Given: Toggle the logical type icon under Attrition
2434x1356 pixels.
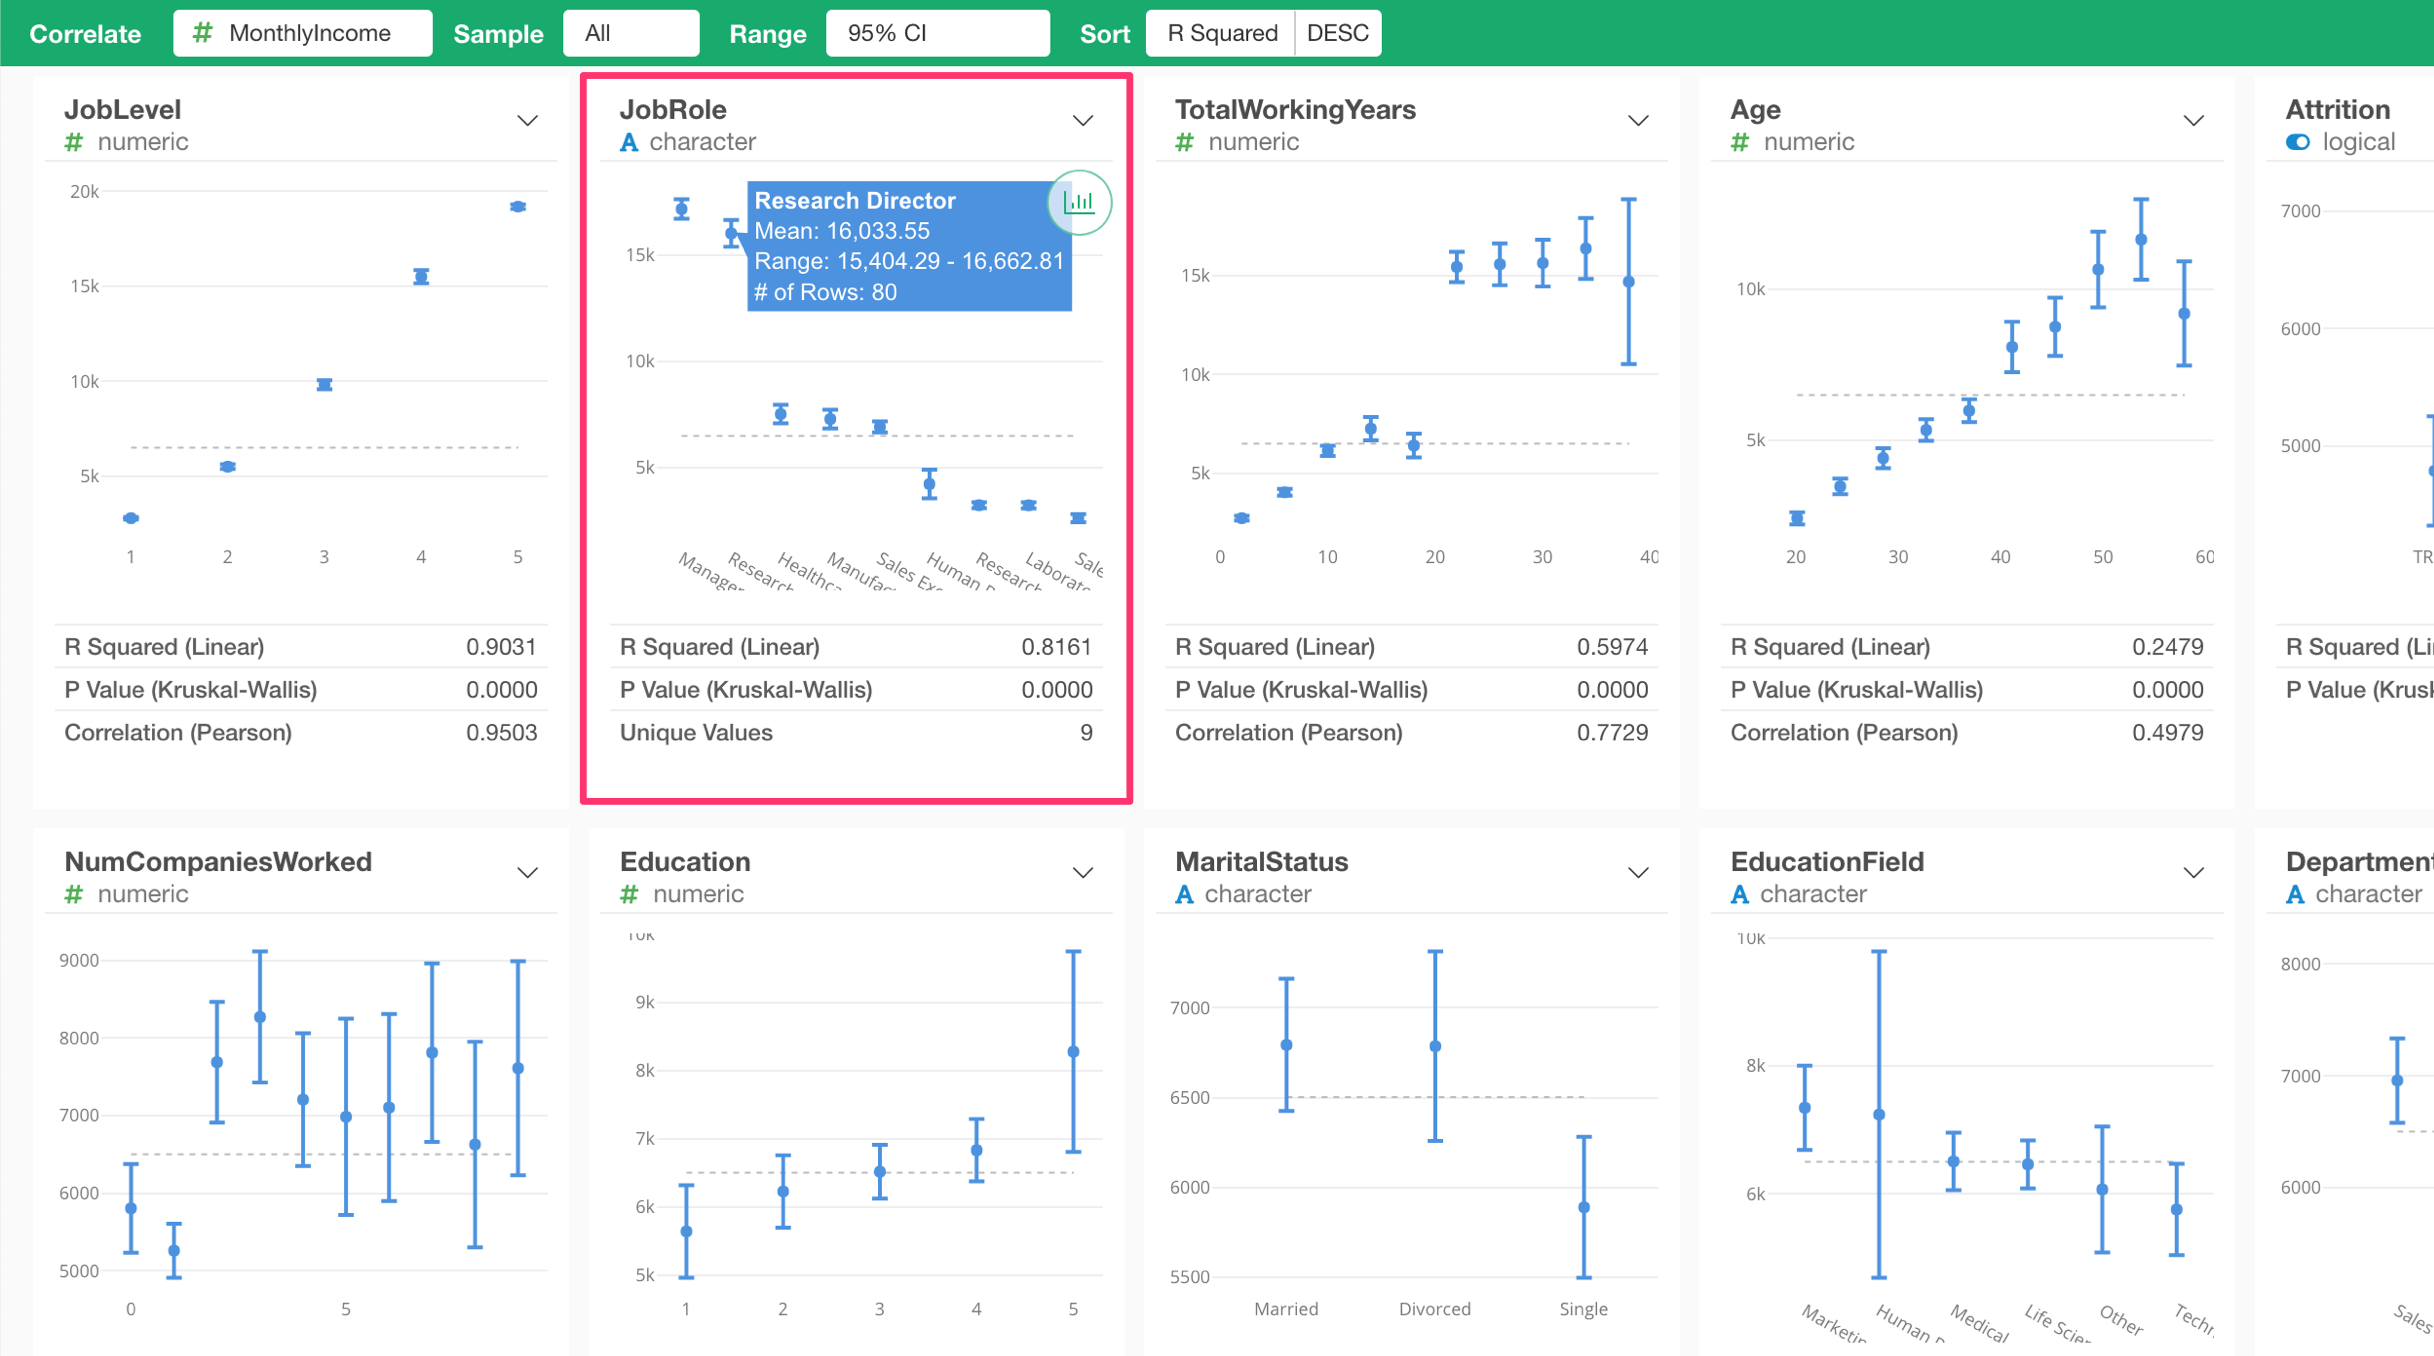Looking at the screenshot, I should coord(2298,142).
